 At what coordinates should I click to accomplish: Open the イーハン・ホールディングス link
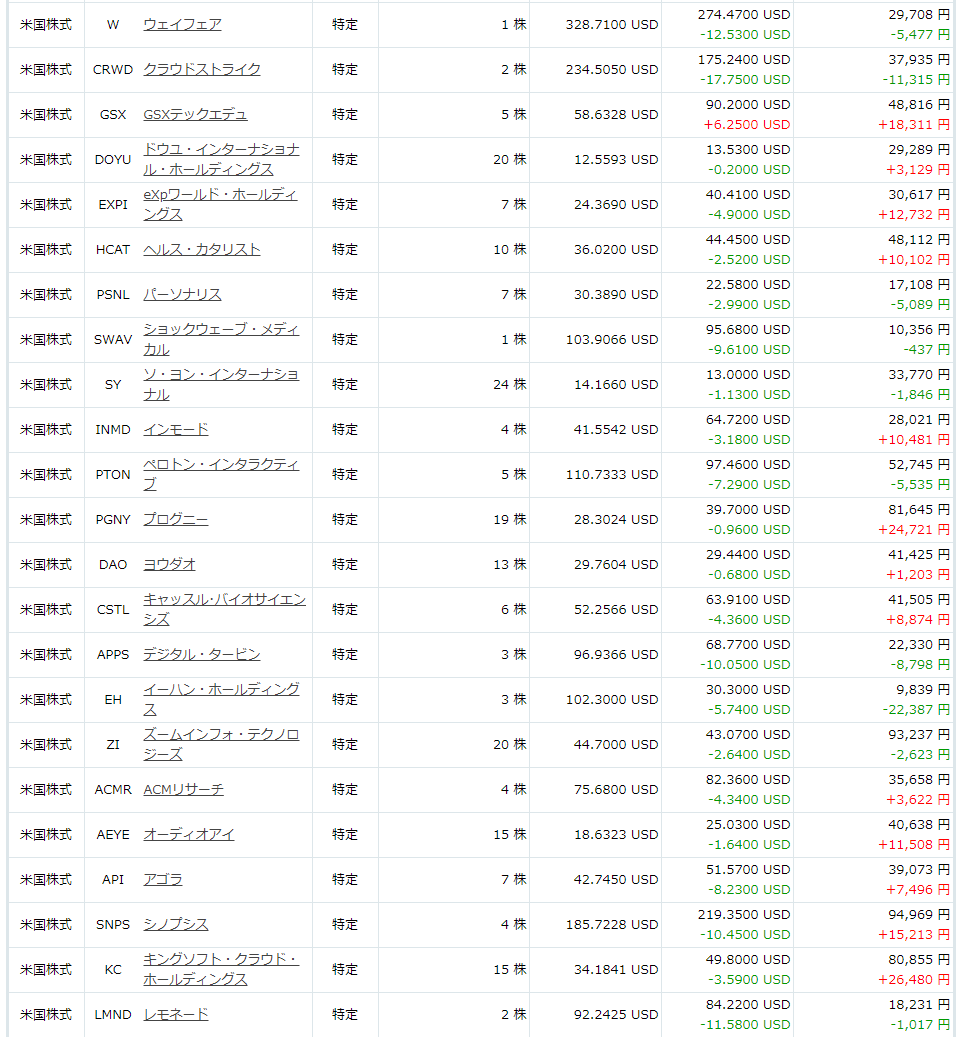(221, 699)
